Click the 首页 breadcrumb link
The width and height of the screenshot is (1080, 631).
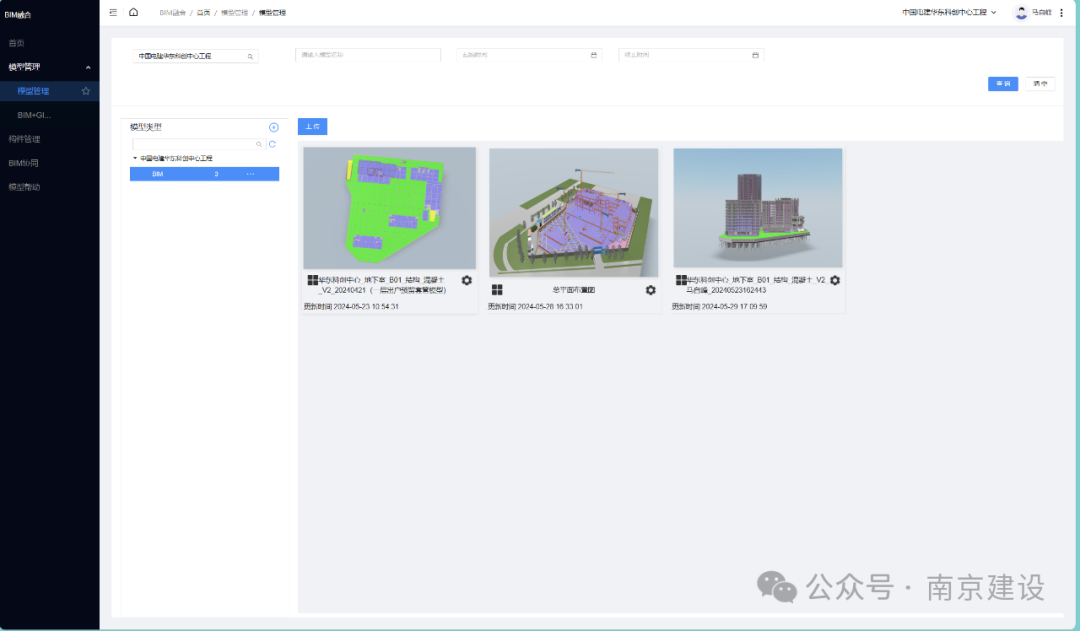(203, 12)
